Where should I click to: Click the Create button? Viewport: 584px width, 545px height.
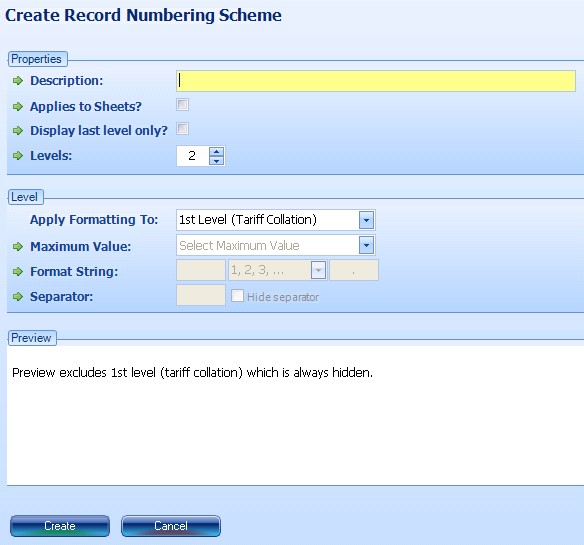click(60, 526)
